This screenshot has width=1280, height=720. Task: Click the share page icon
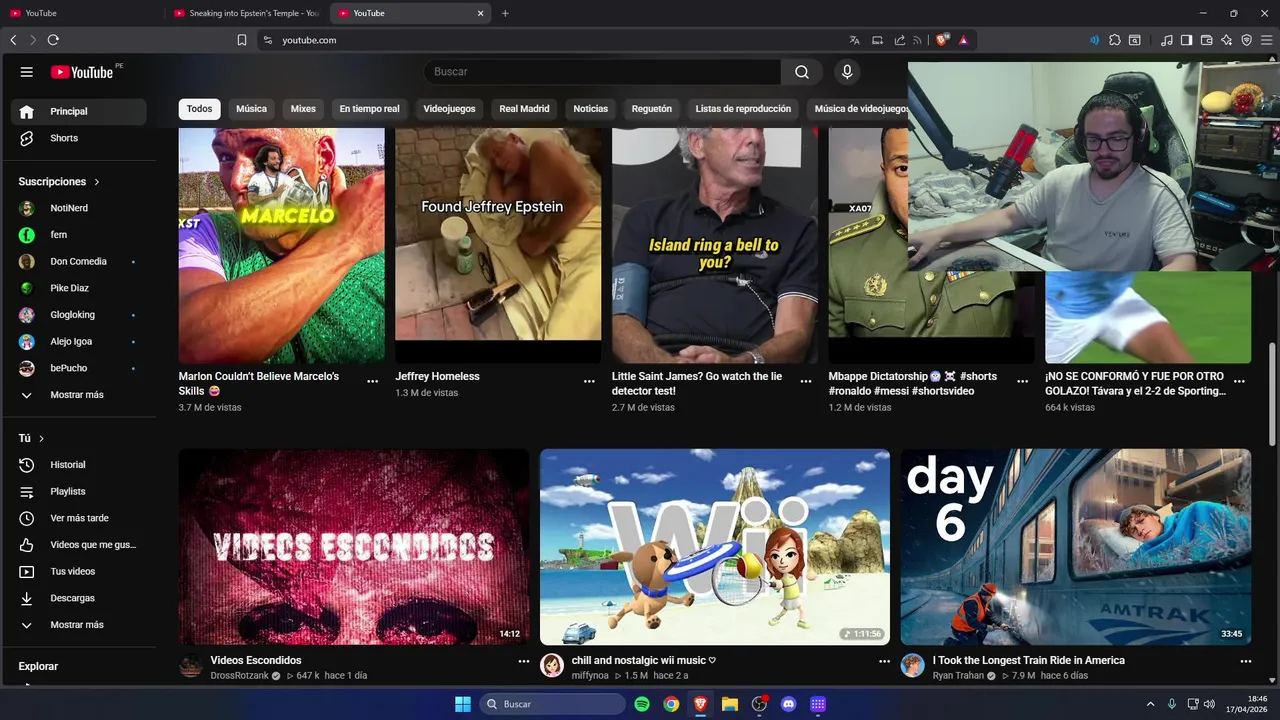pyautogui.click(x=900, y=40)
